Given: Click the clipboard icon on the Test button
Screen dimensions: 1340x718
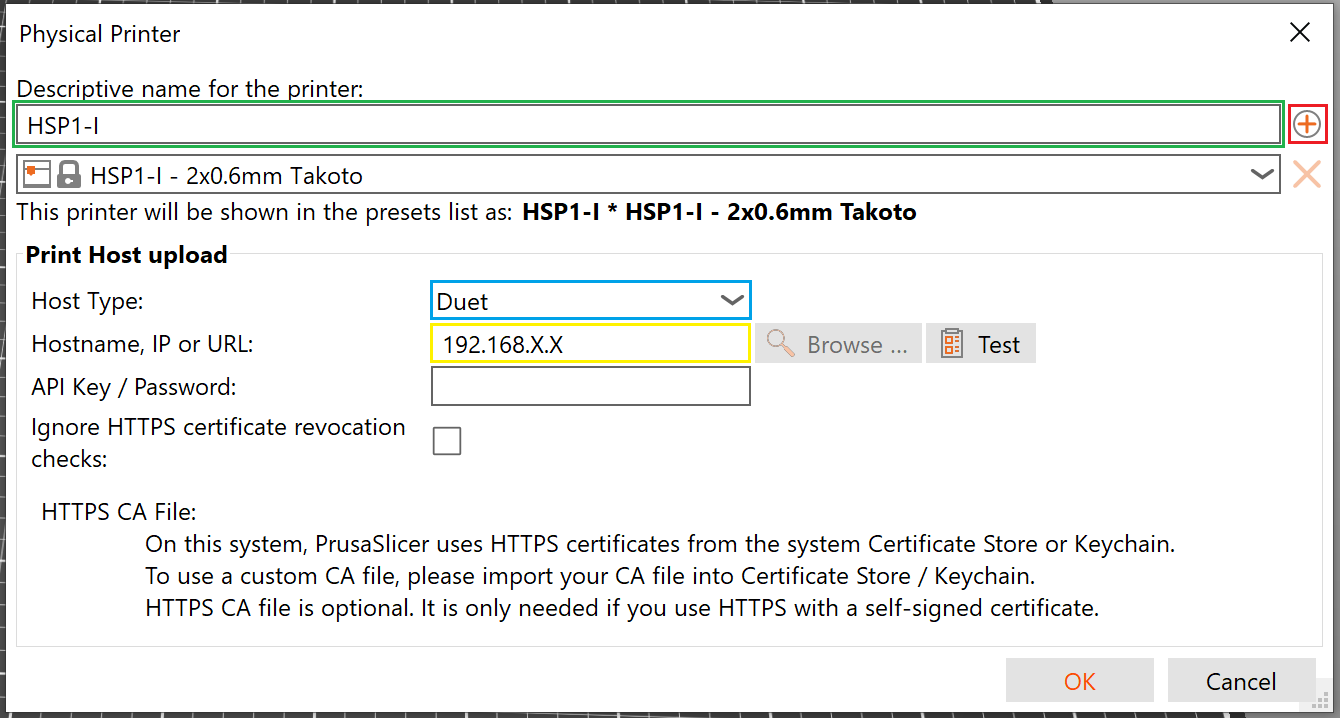Looking at the screenshot, I should pyautogui.click(x=952, y=344).
